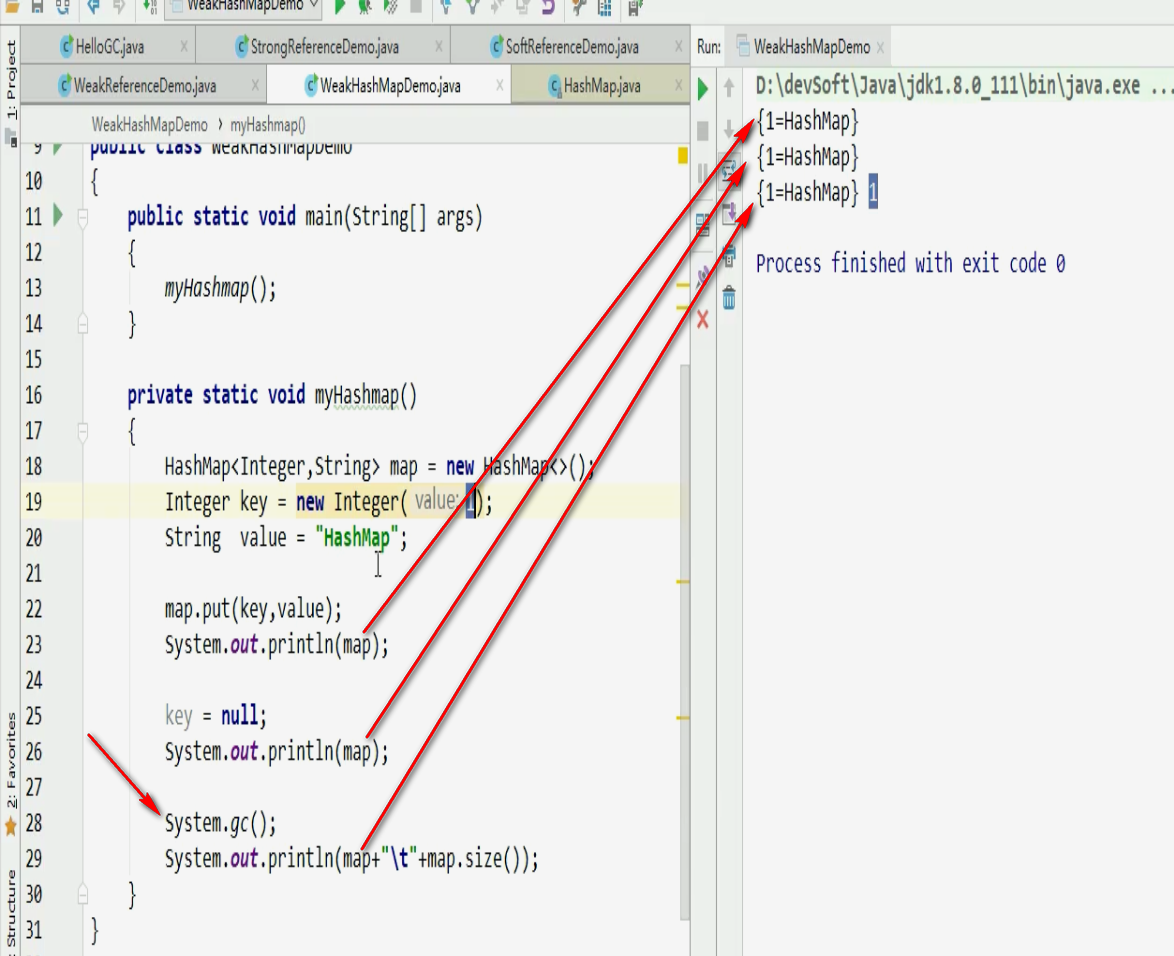The height and width of the screenshot is (956, 1174).
Task: Switch to the StrongReferenceDemo.java tab
Action: point(323,46)
